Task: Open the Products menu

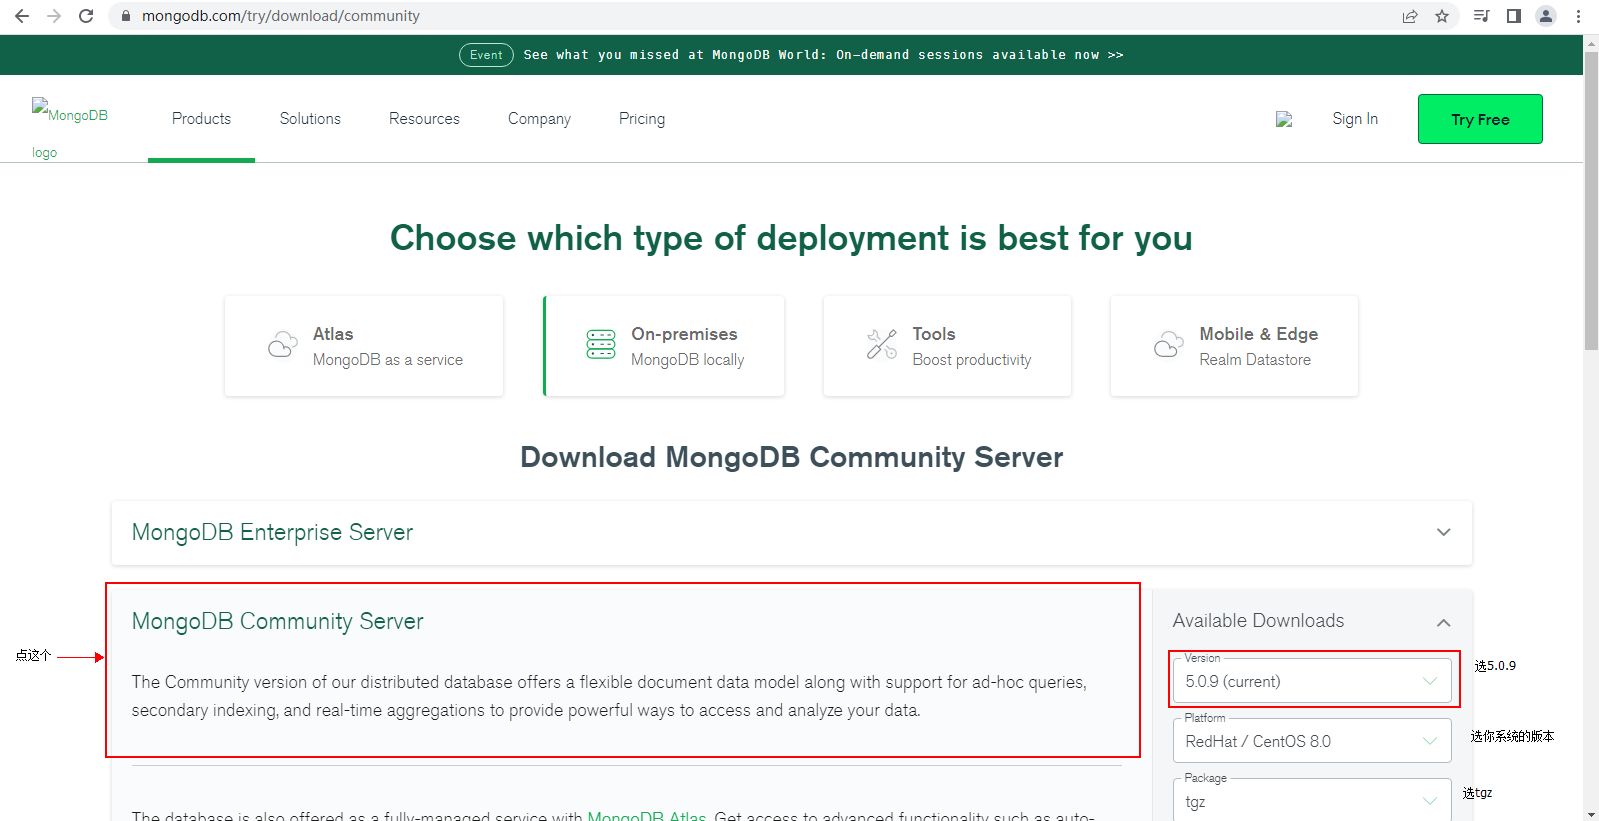Action: [201, 119]
